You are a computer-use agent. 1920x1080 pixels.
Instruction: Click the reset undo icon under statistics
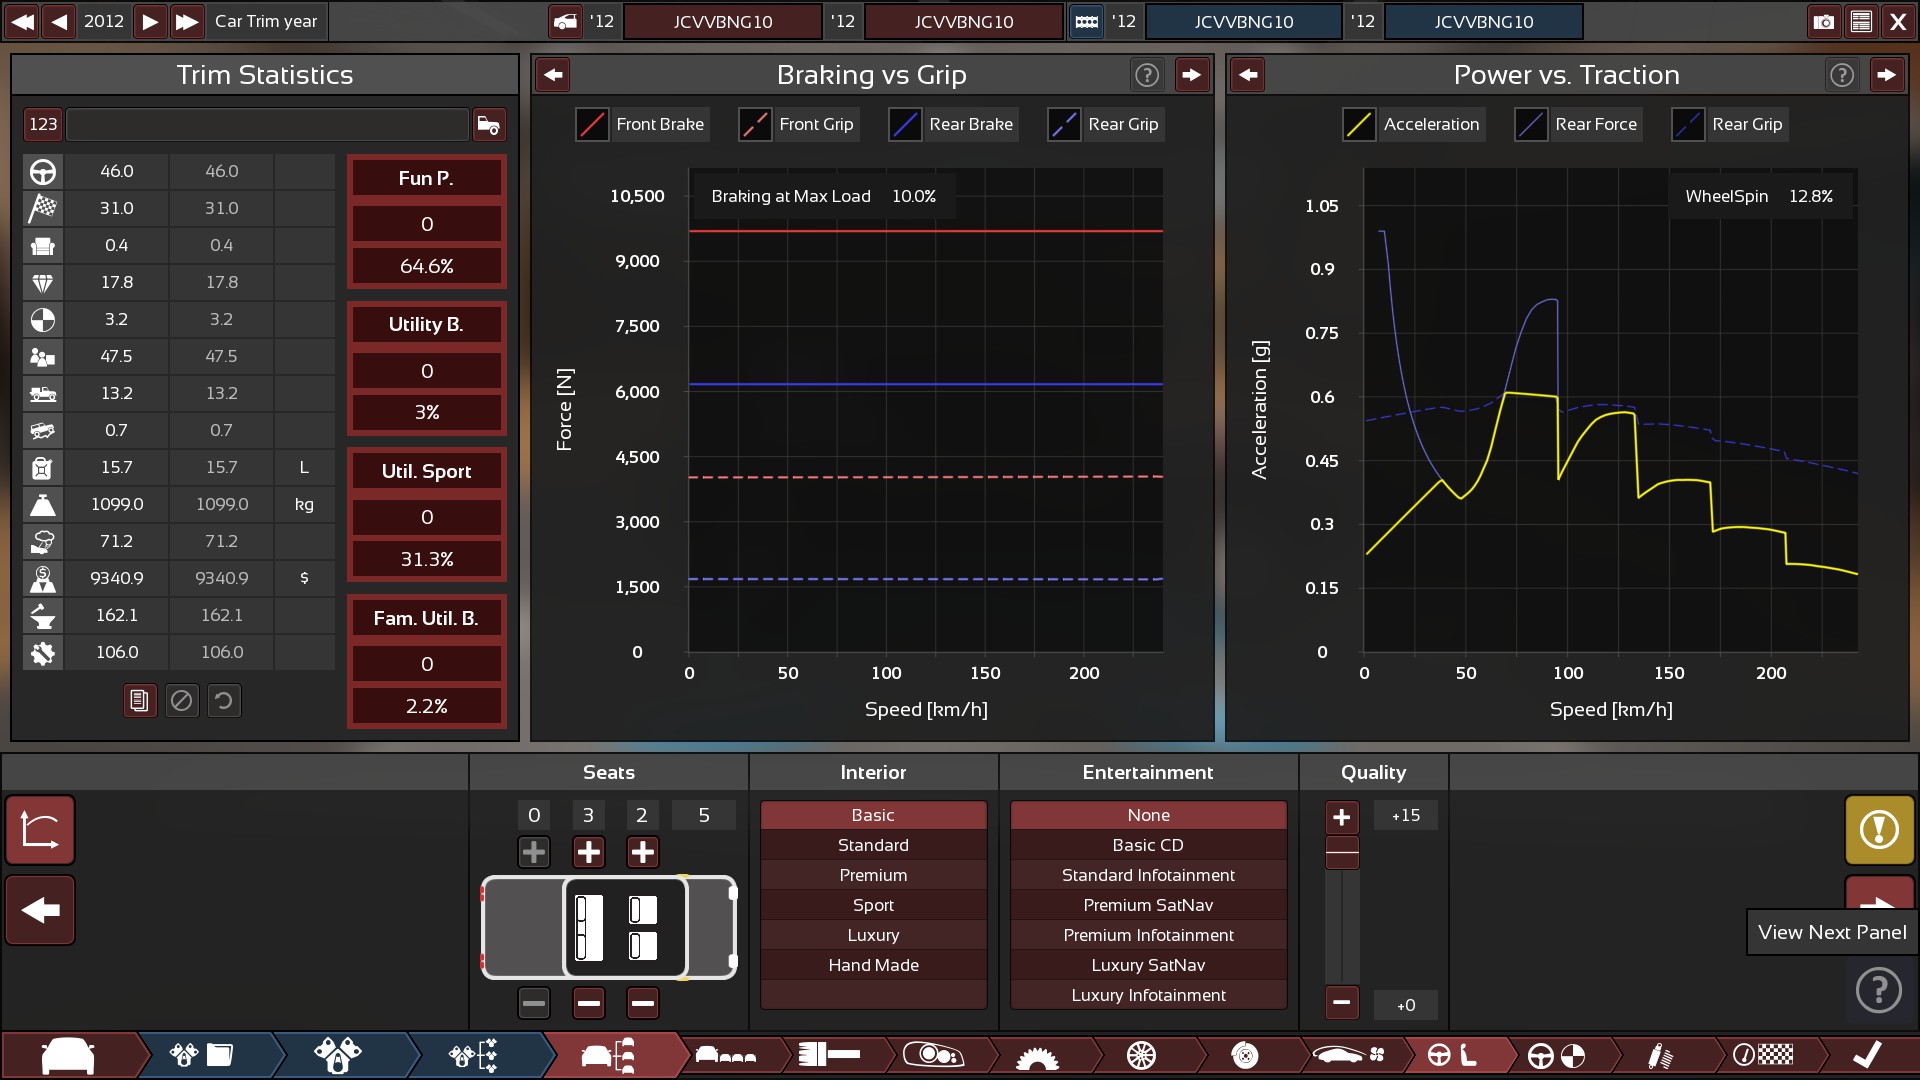point(224,701)
